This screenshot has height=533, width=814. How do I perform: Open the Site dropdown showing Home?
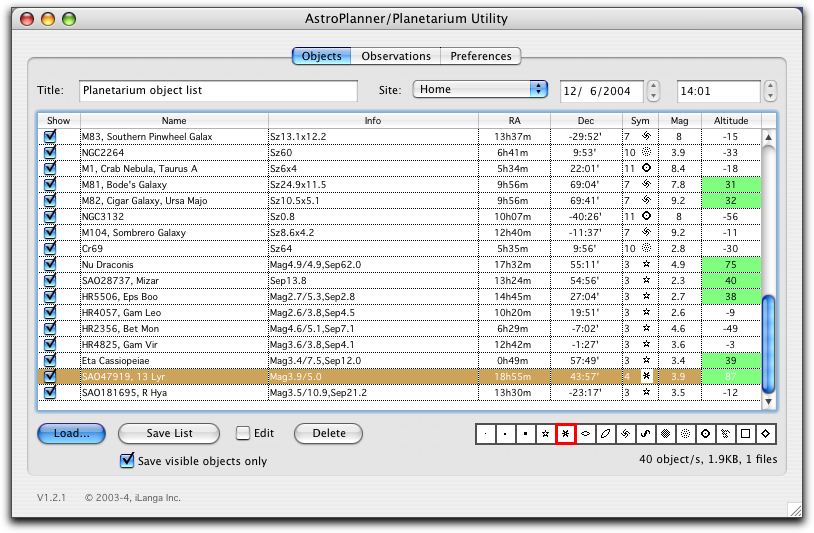pos(480,89)
